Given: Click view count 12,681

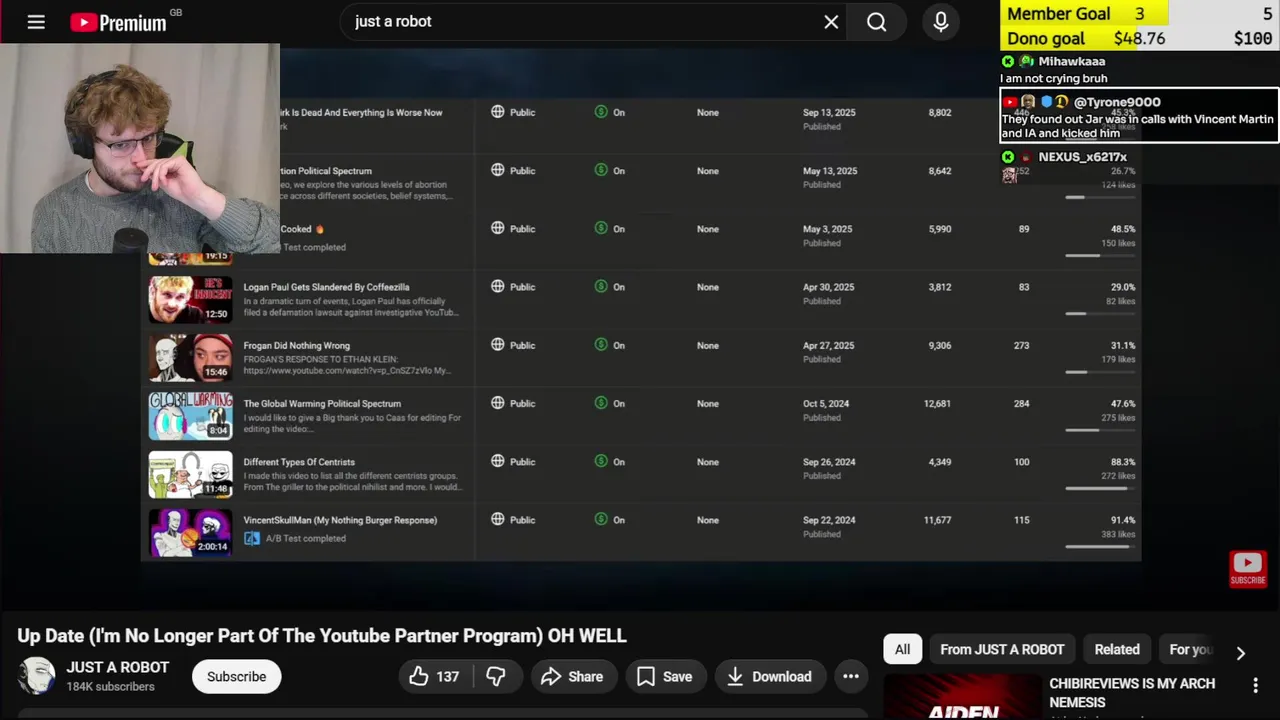Looking at the screenshot, I should [937, 404].
